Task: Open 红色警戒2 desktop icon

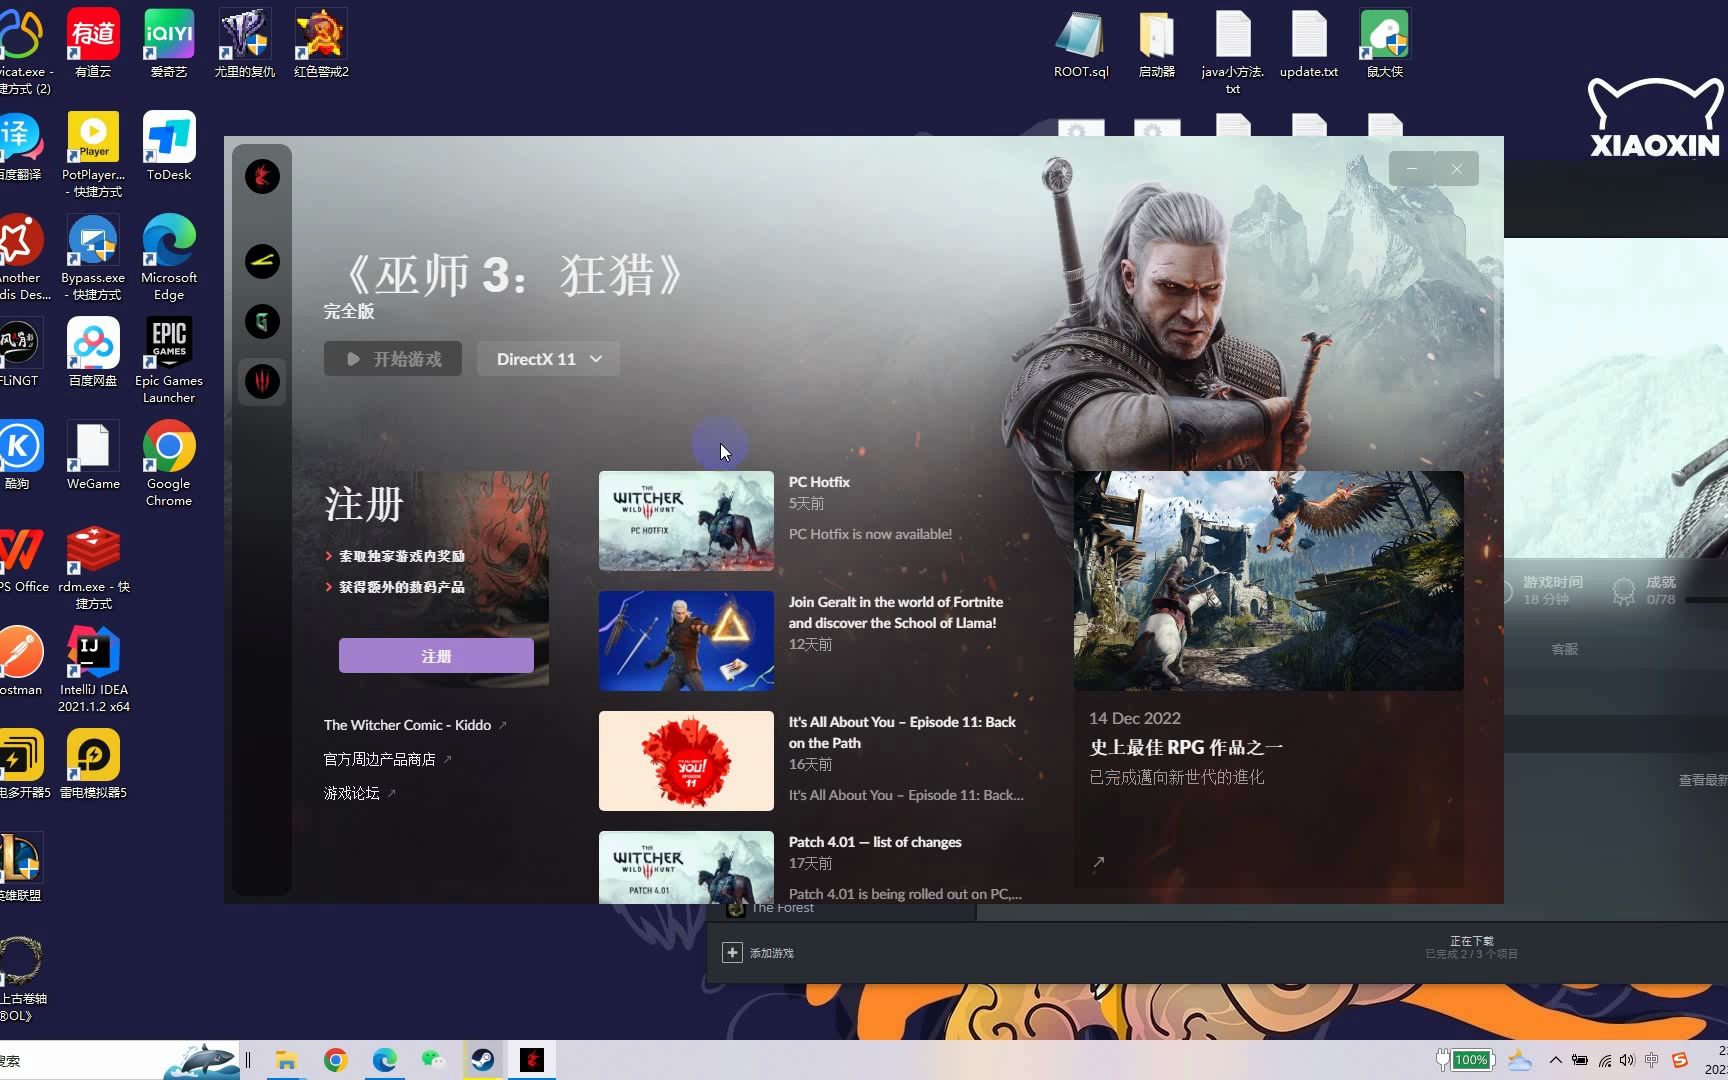Action: click(x=321, y=42)
